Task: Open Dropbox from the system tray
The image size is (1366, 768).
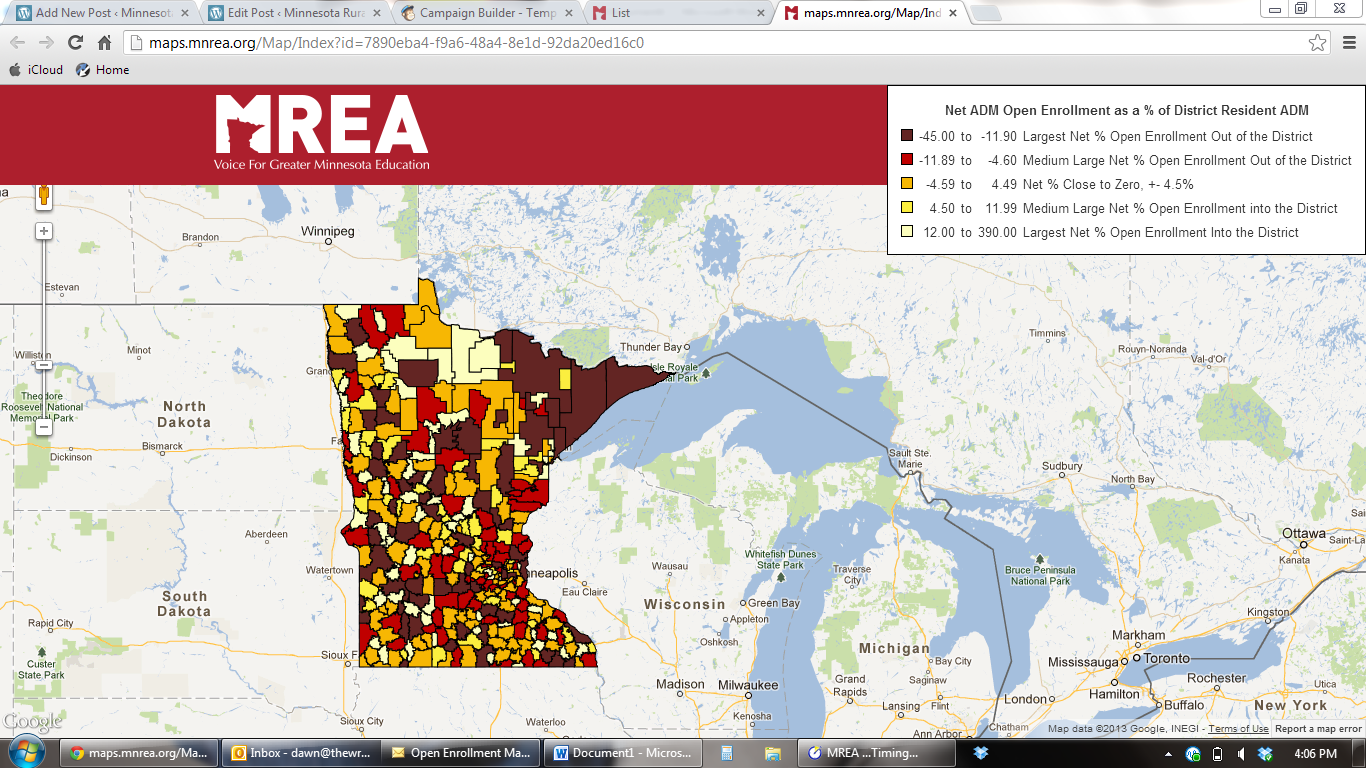Action: [1265, 753]
